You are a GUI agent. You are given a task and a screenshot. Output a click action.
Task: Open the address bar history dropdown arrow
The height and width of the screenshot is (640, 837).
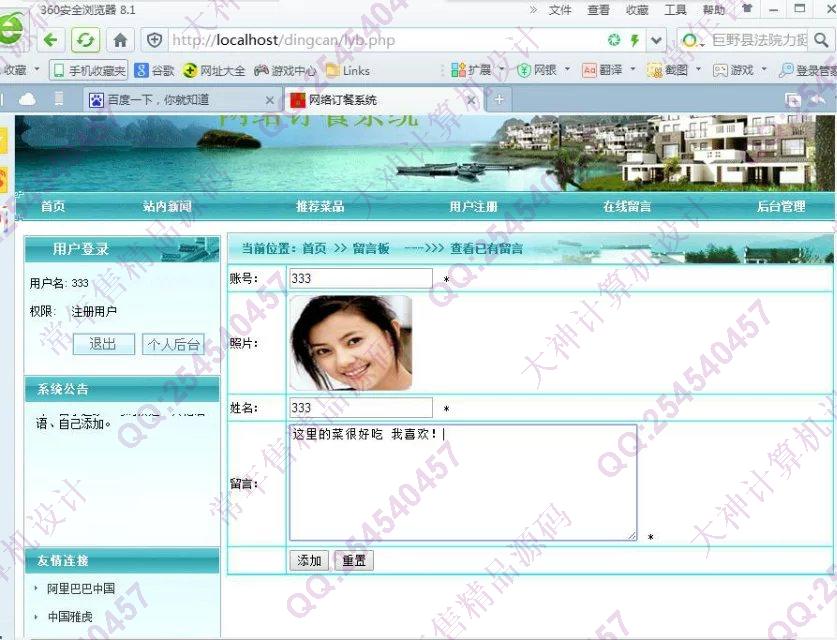click(656, 40)
